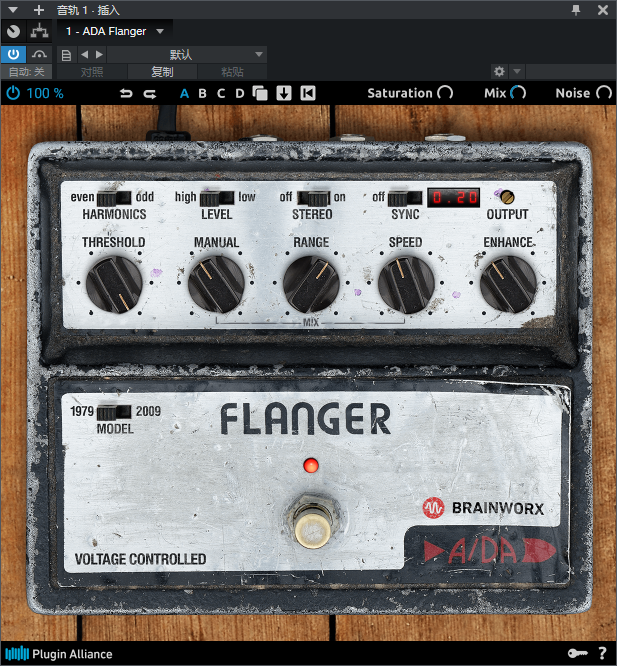The image size is (617, 666).
Task: Click the previous preset arrow
Action: coord(85,54)
